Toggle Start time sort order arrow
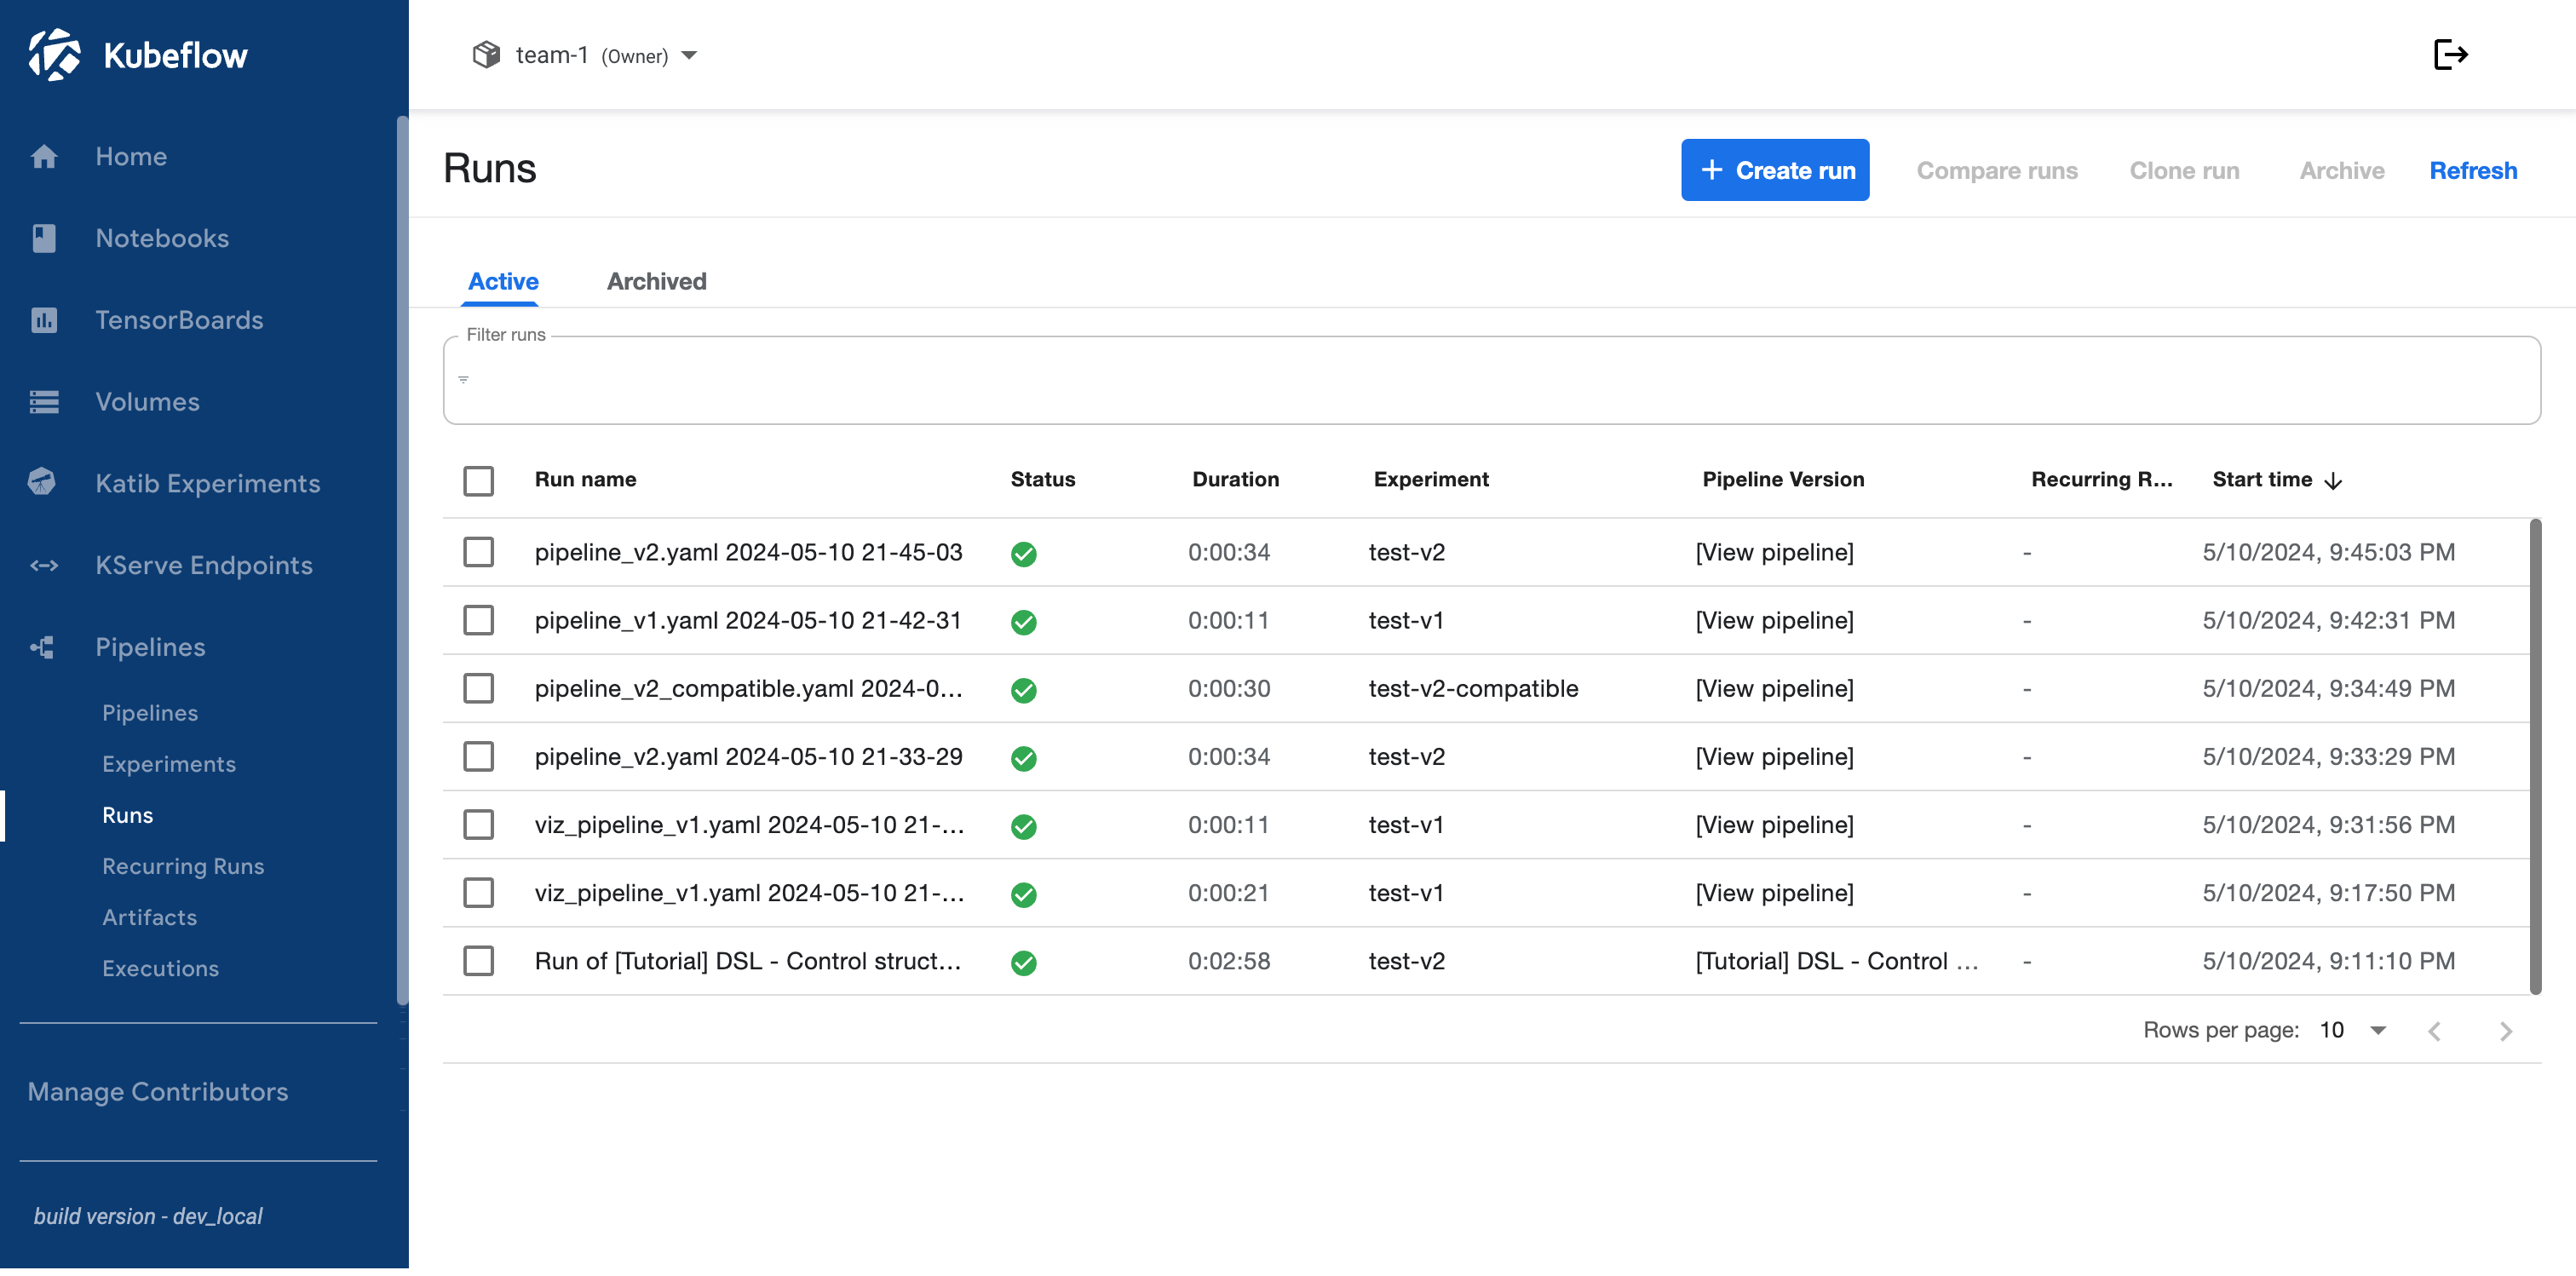The width and height of the screenshot is (2576, 1276). click(2334, 481)
